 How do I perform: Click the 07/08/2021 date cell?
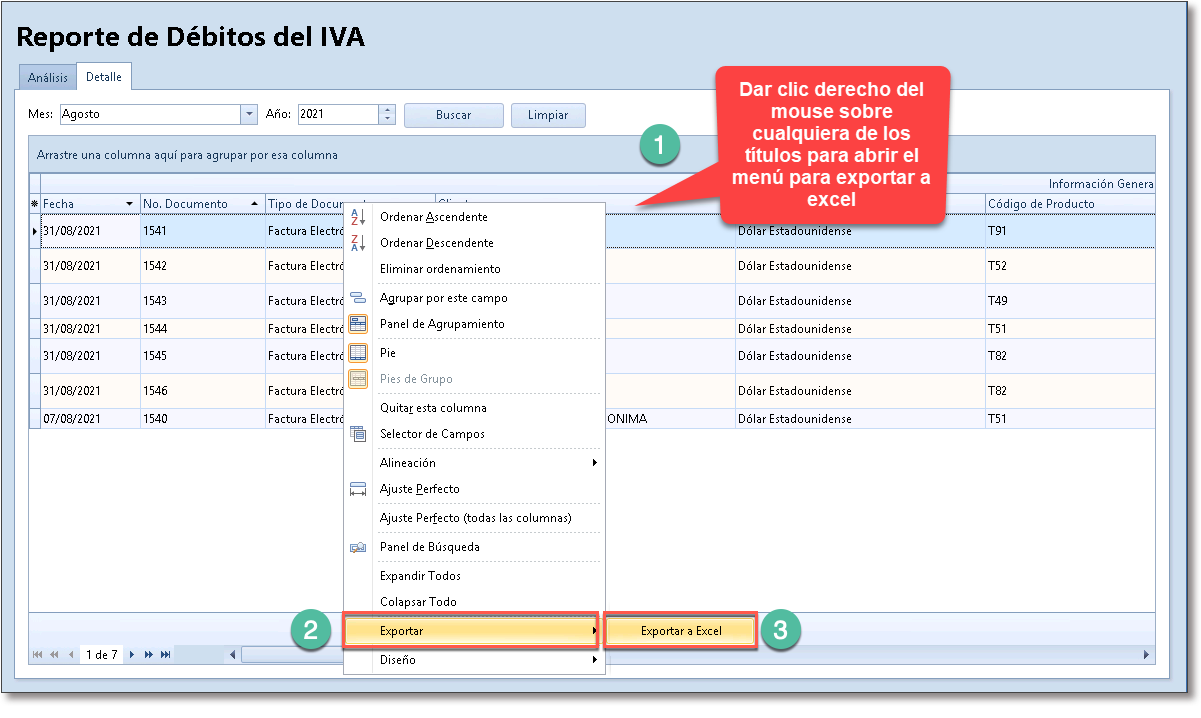click(90, 419)
